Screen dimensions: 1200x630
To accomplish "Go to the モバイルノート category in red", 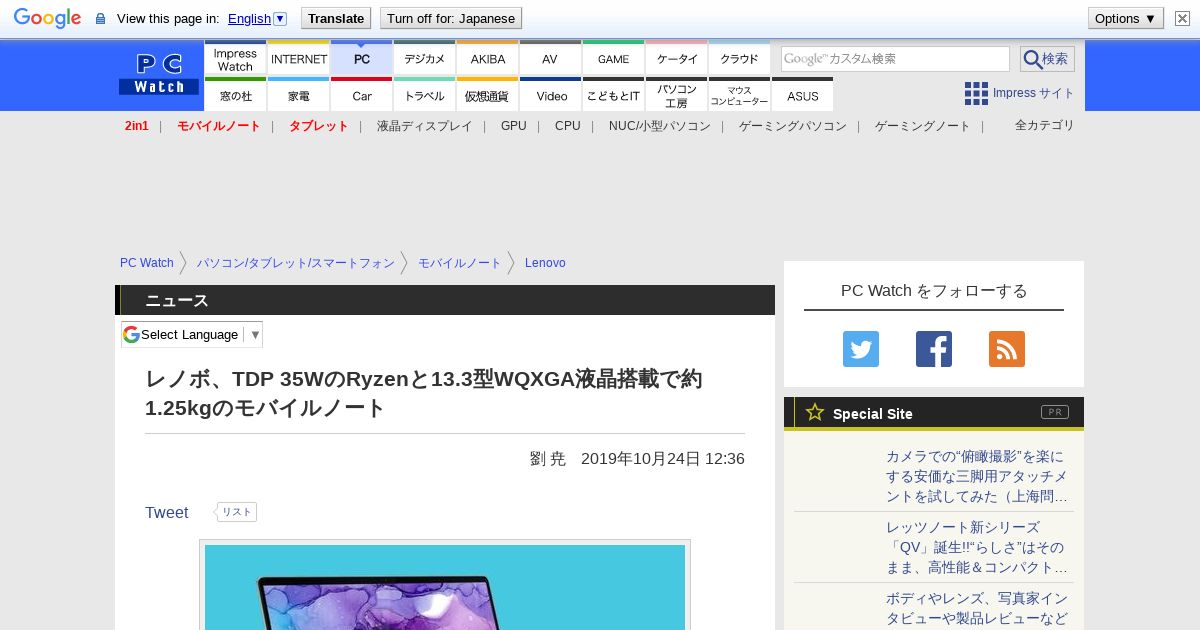I will pos(218,126).
